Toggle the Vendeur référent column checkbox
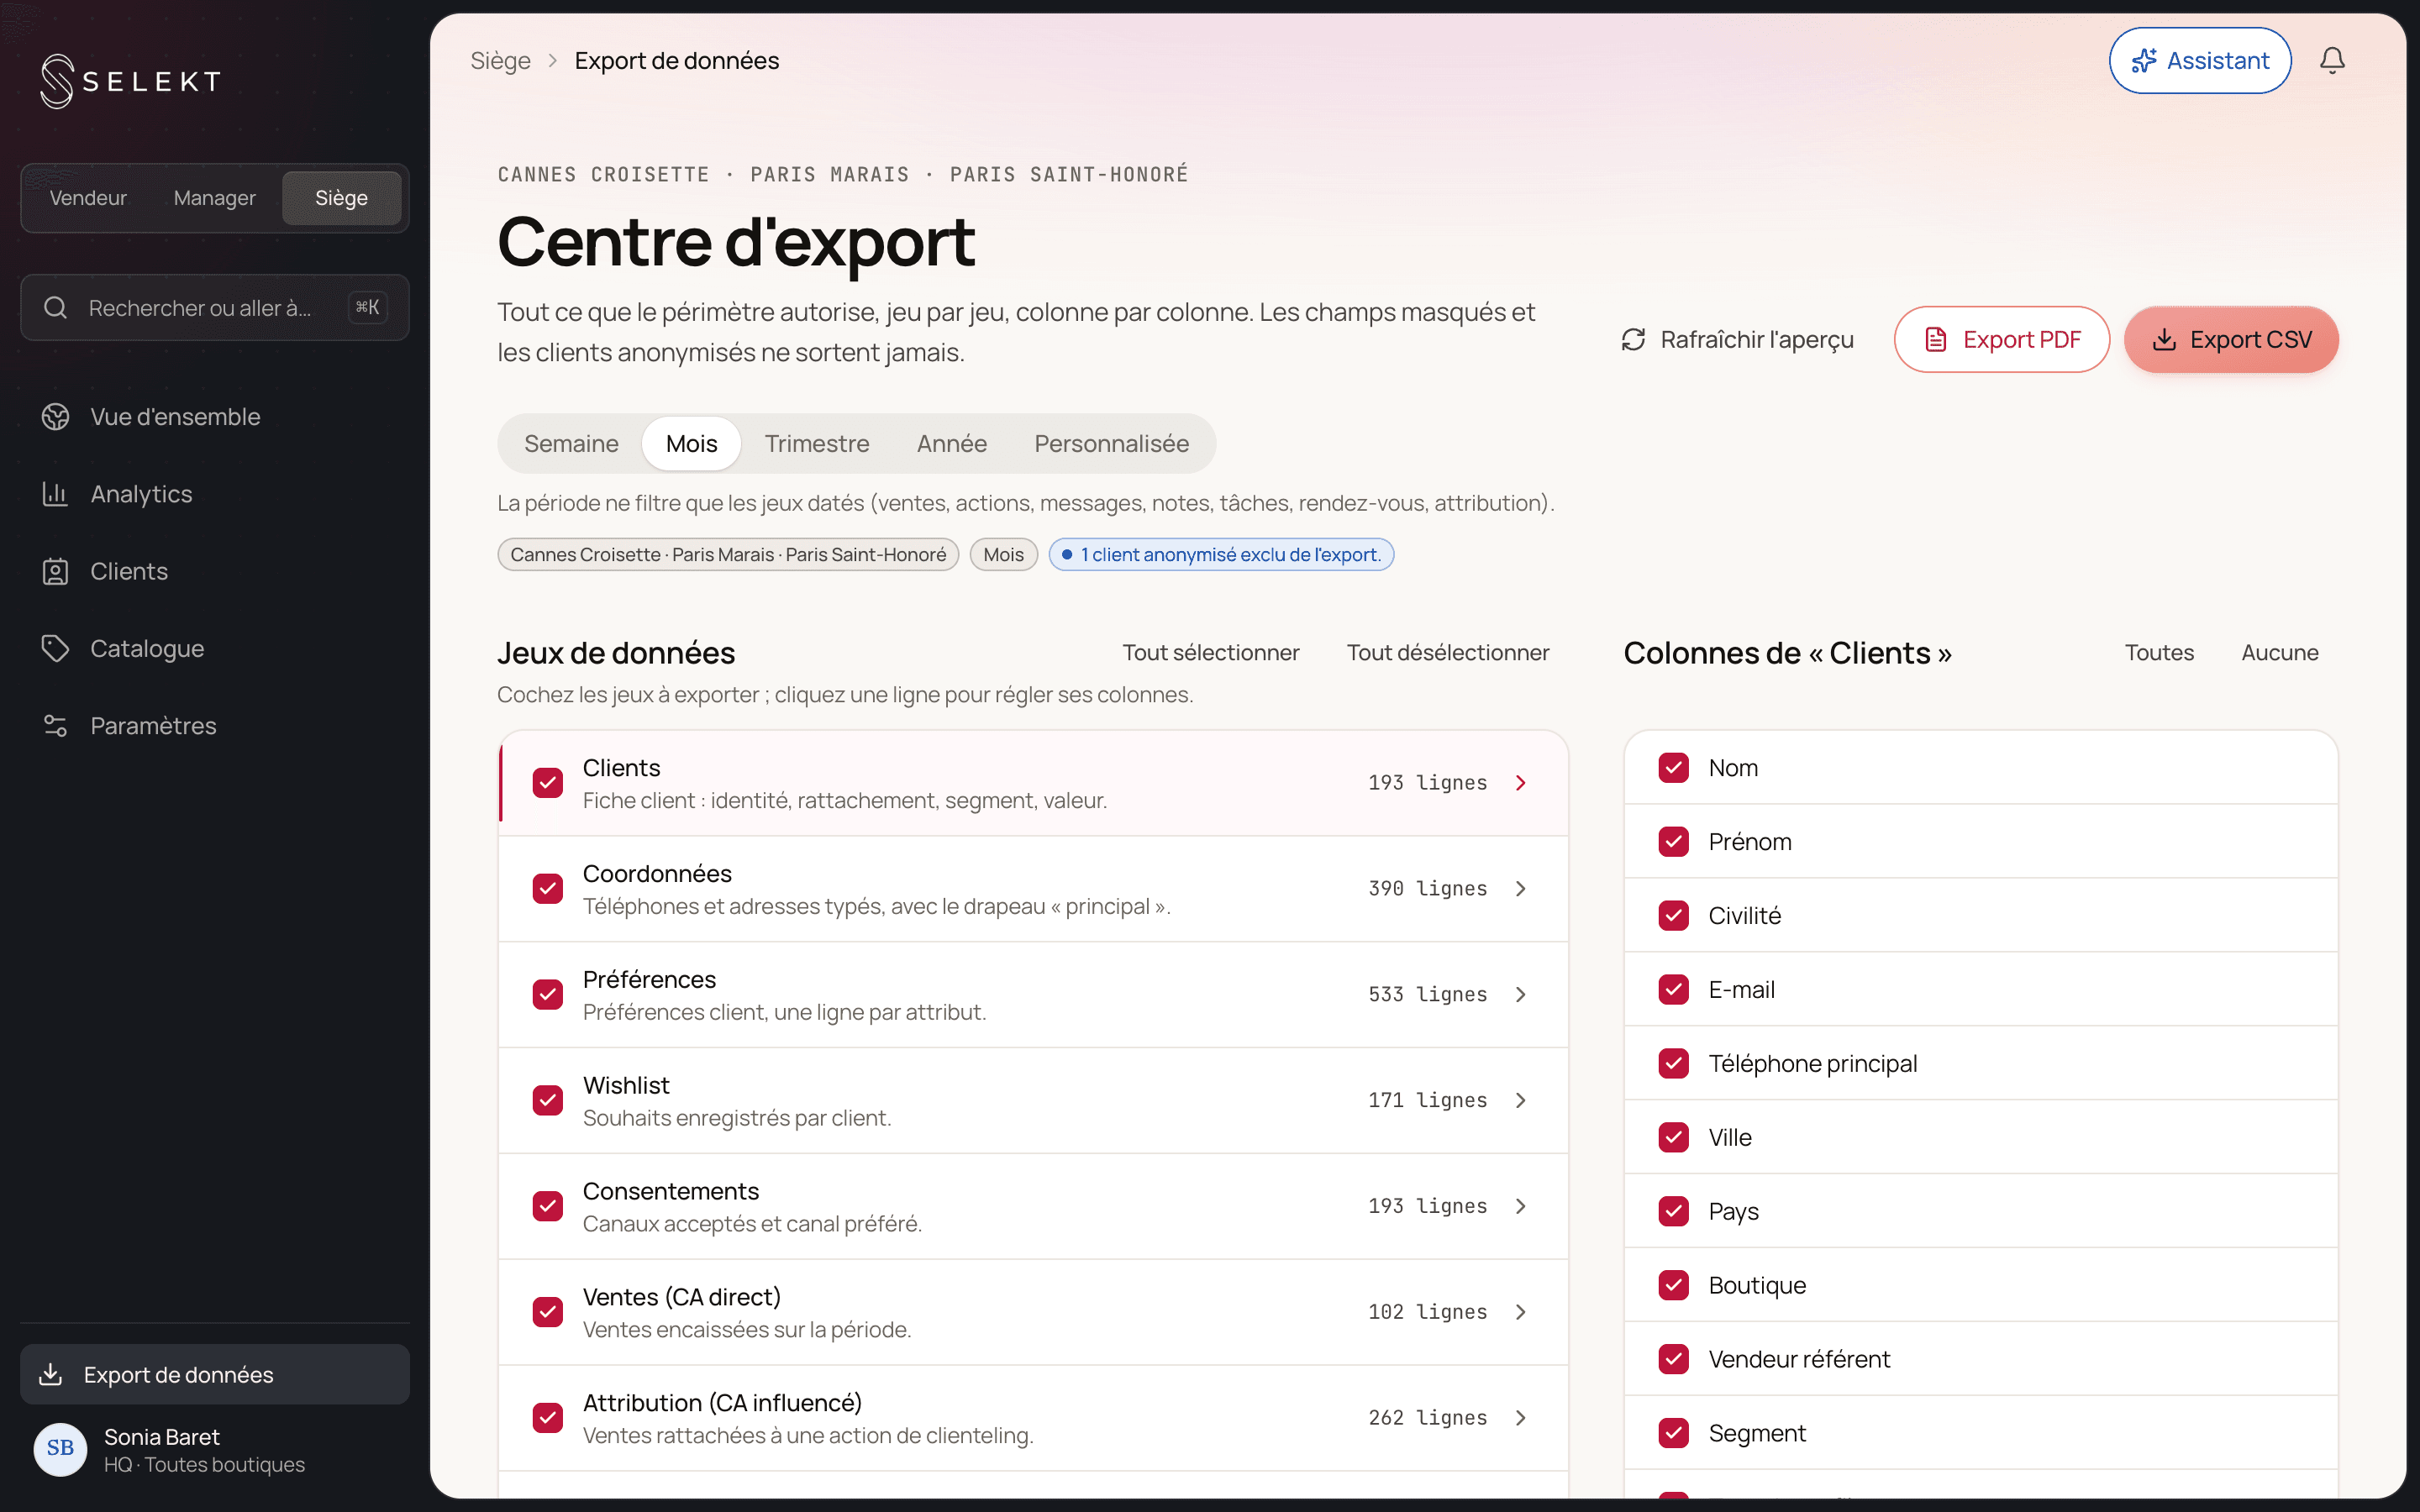2420x1512 pixels. point(1674,1359)
